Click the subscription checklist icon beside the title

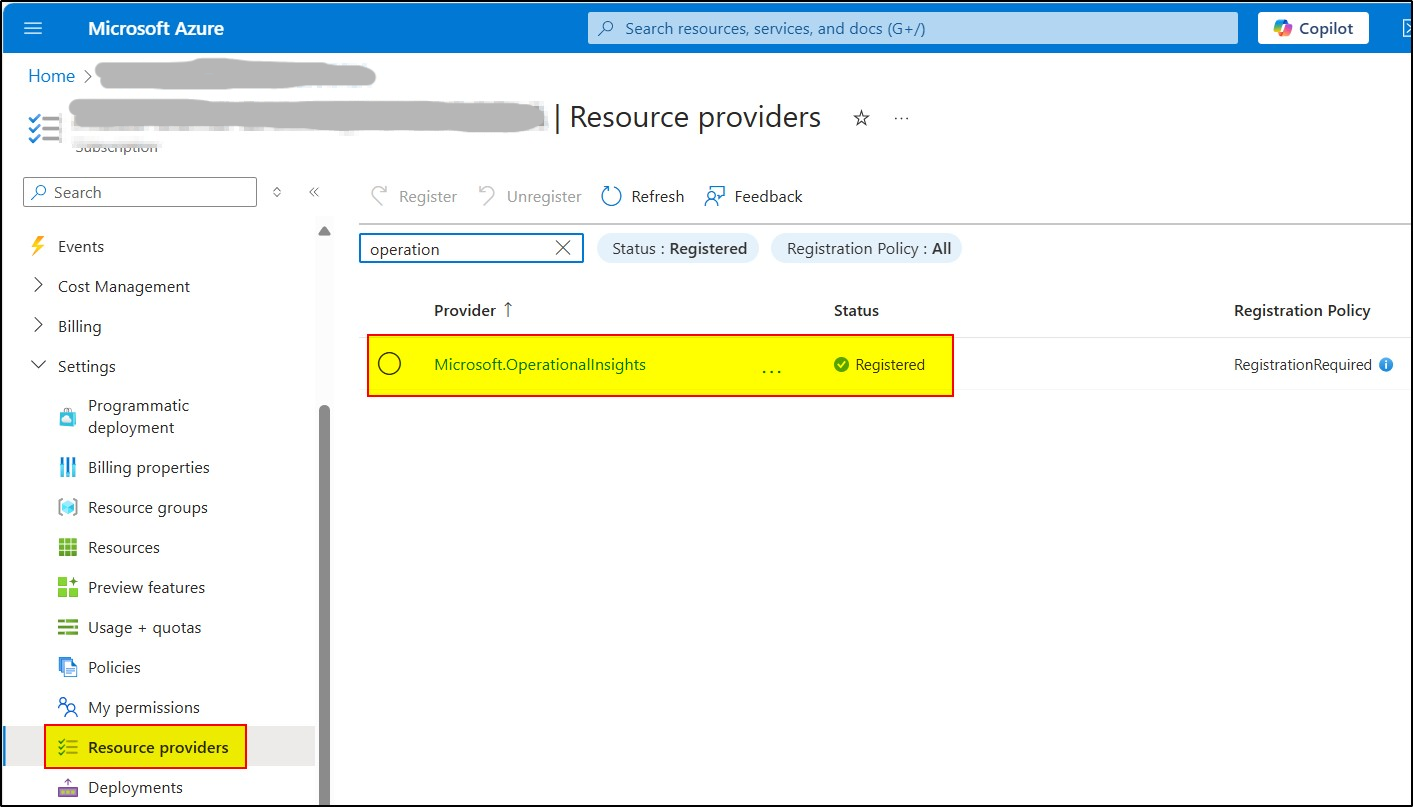(x=44, y=128)
